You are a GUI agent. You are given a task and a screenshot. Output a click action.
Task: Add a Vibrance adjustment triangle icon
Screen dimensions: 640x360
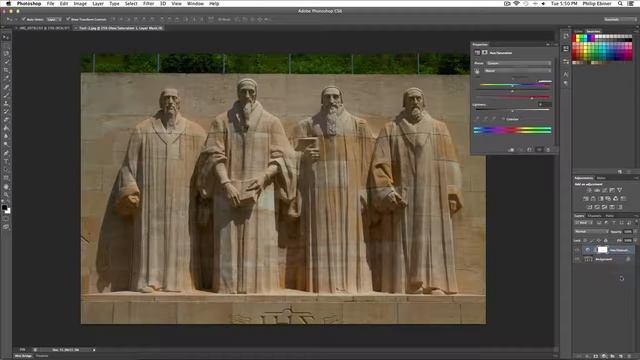[x=620, y=190]
